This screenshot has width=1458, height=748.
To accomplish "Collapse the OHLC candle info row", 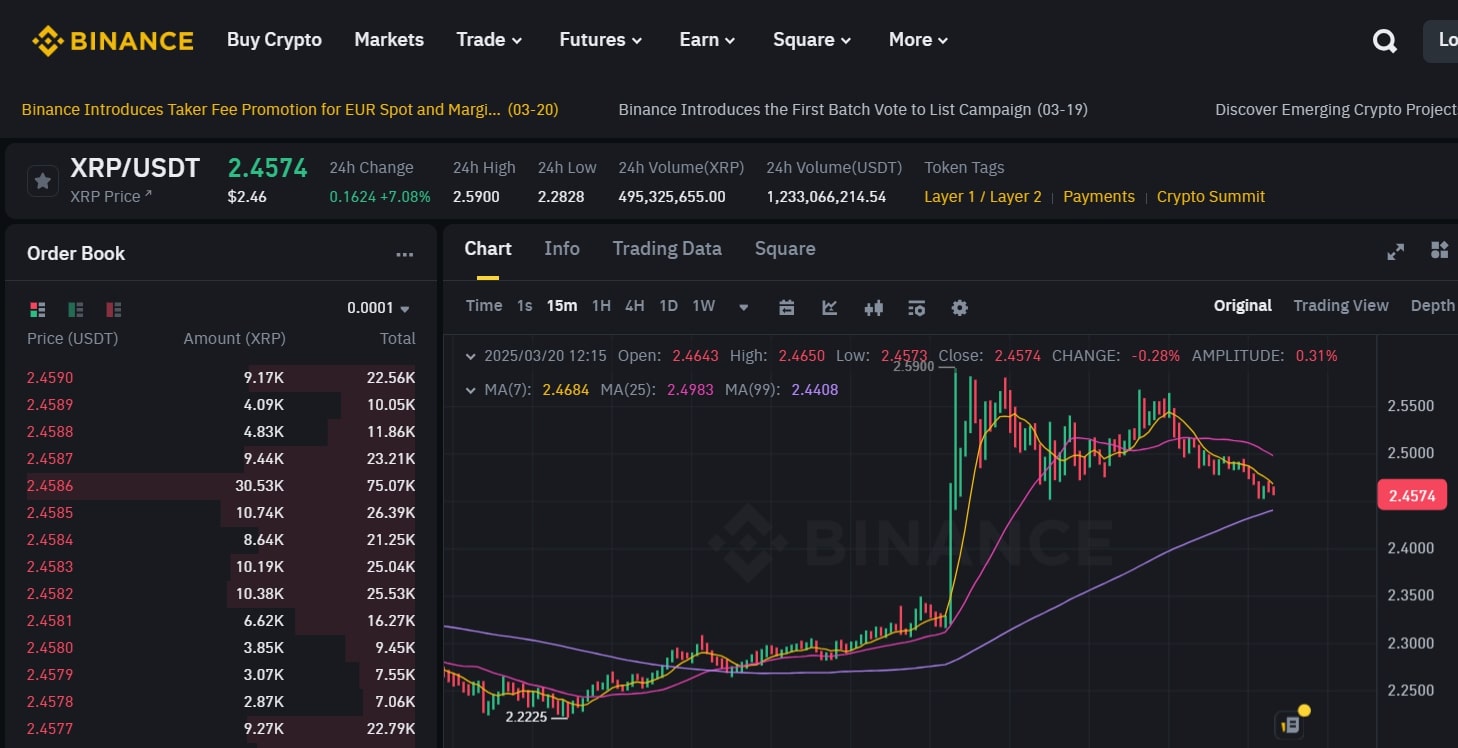I will 471,355.
